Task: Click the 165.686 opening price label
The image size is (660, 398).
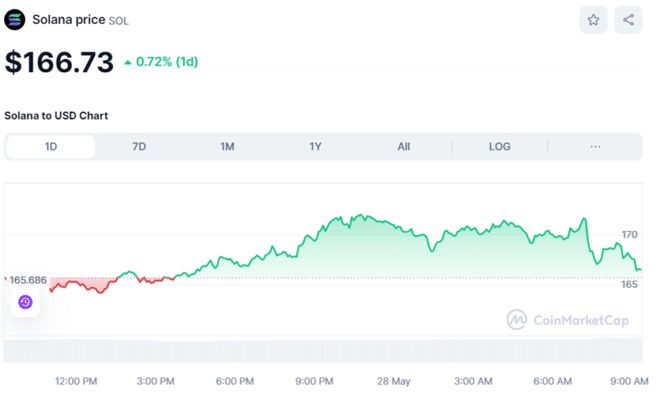Action: tap(28, 280)
